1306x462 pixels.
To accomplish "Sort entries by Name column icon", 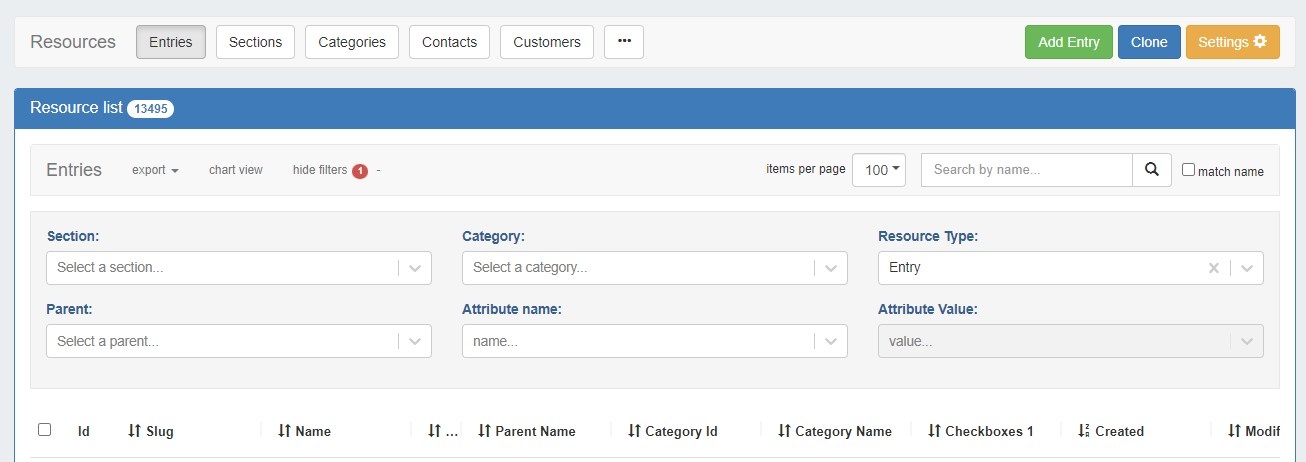I will click(x=284, y=431).
